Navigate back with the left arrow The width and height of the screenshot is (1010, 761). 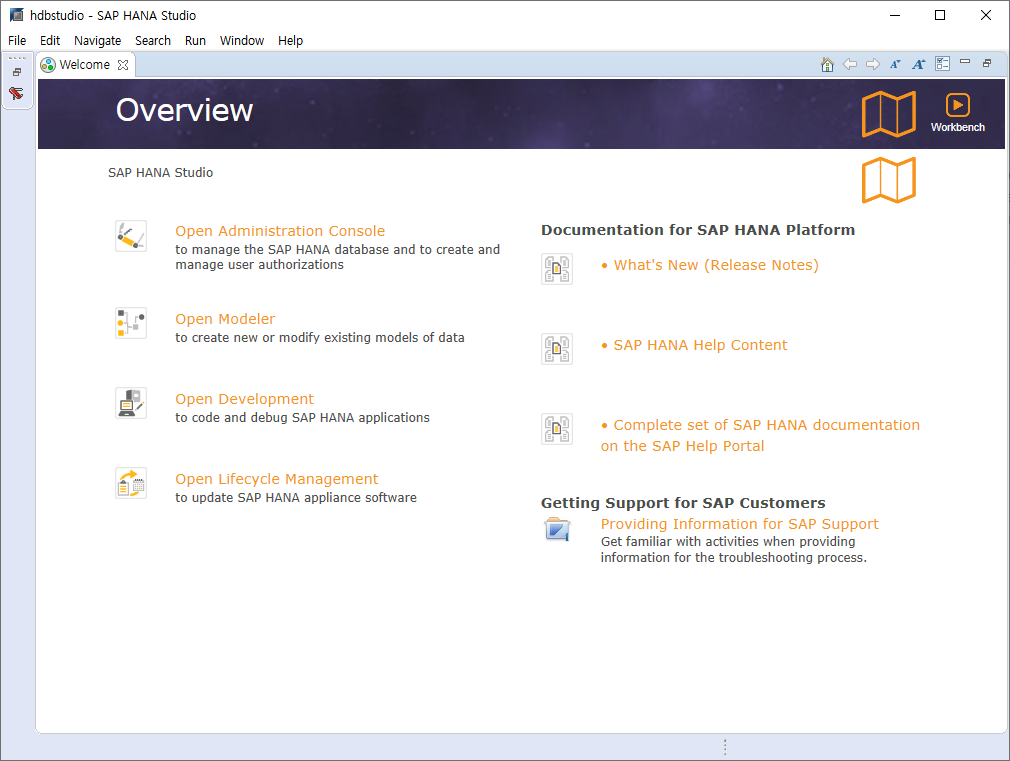click(x=850, y=64)
